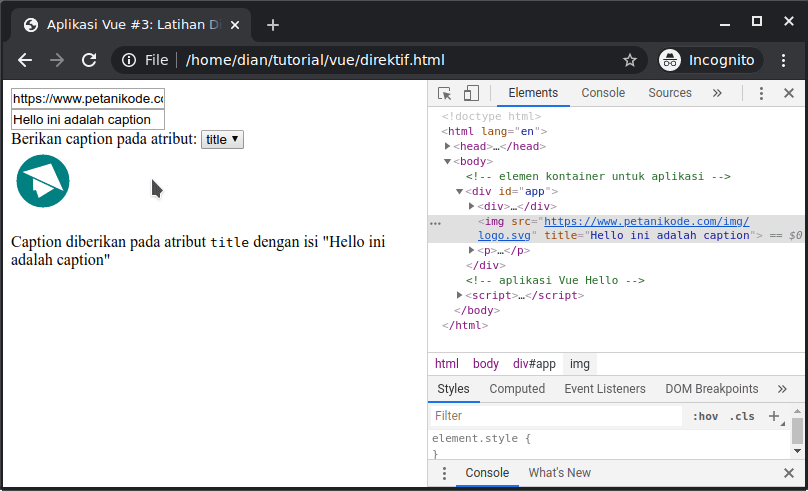Click the inspect element picker icon
Viewport: 808px width, 491px height.
(x=445, y=93)
